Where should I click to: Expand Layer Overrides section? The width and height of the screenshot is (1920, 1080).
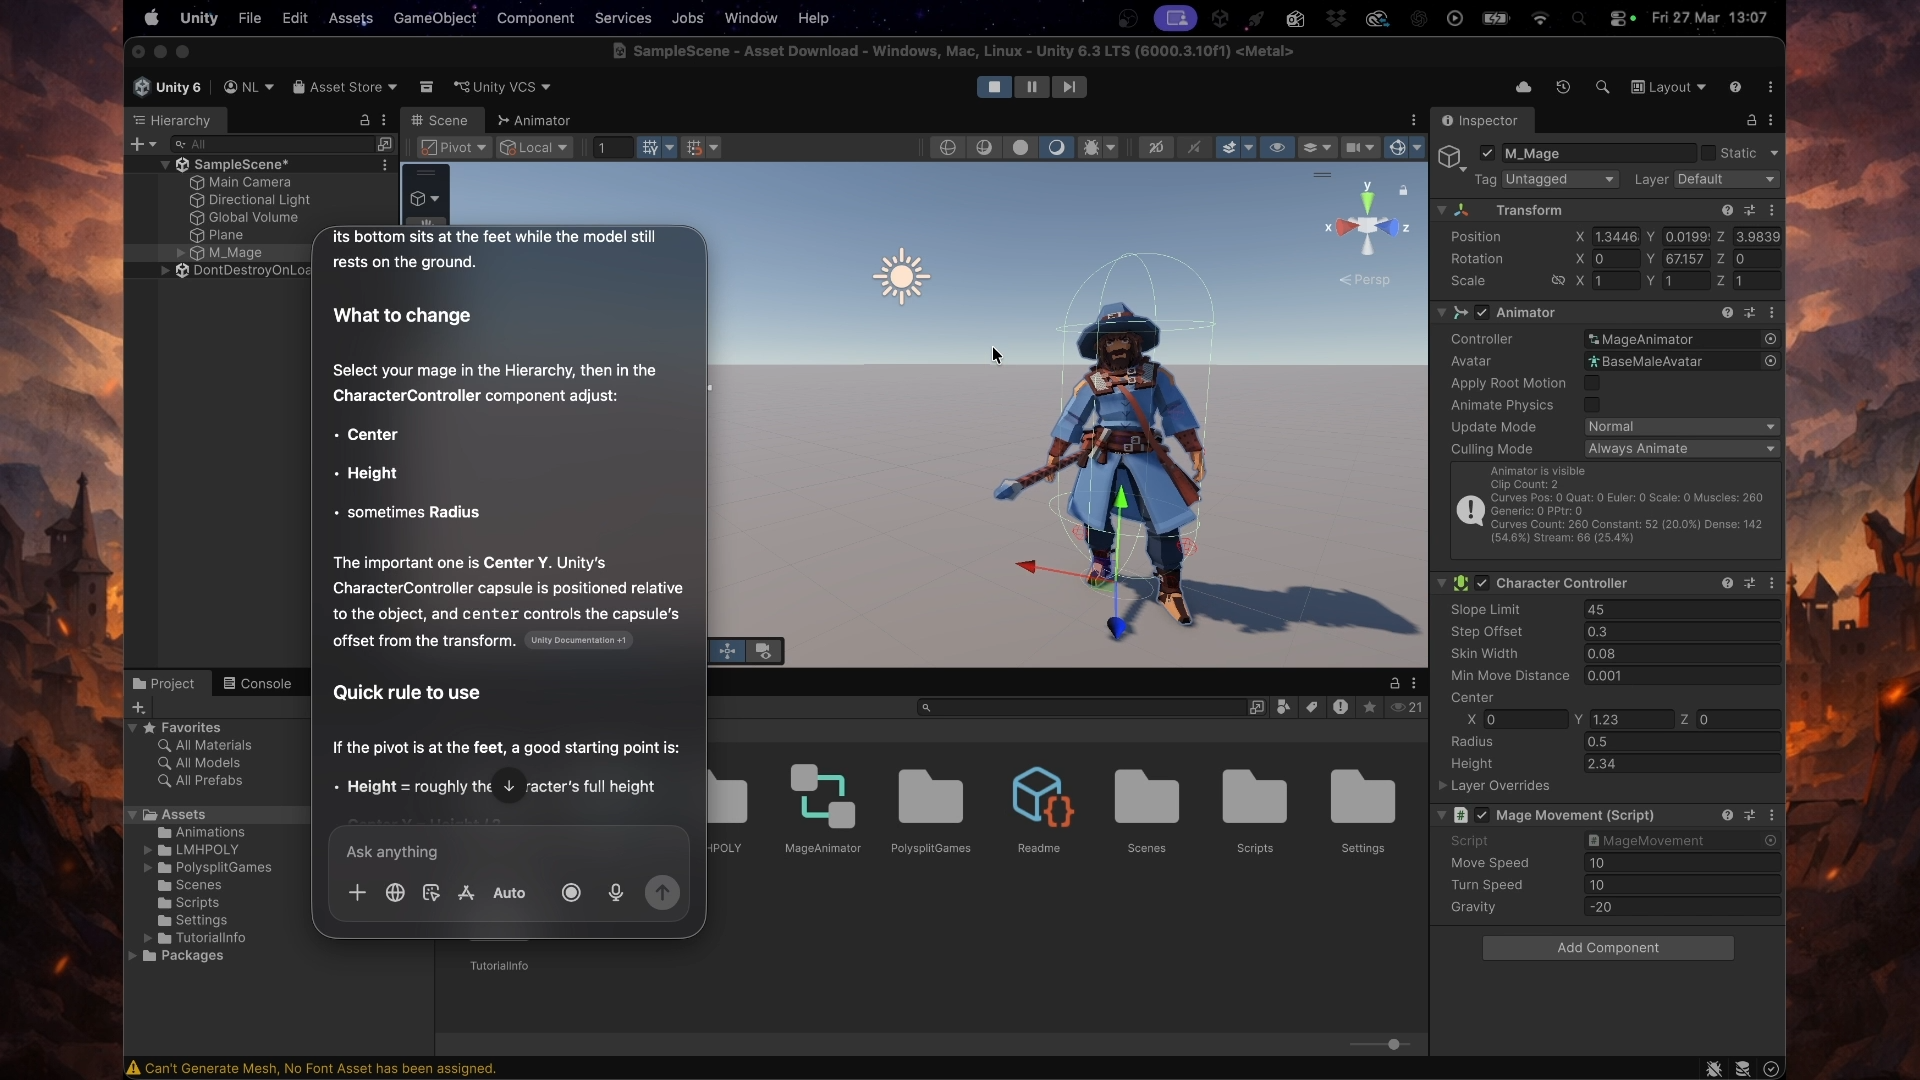pyautogui.click(x=1442, y=786)
